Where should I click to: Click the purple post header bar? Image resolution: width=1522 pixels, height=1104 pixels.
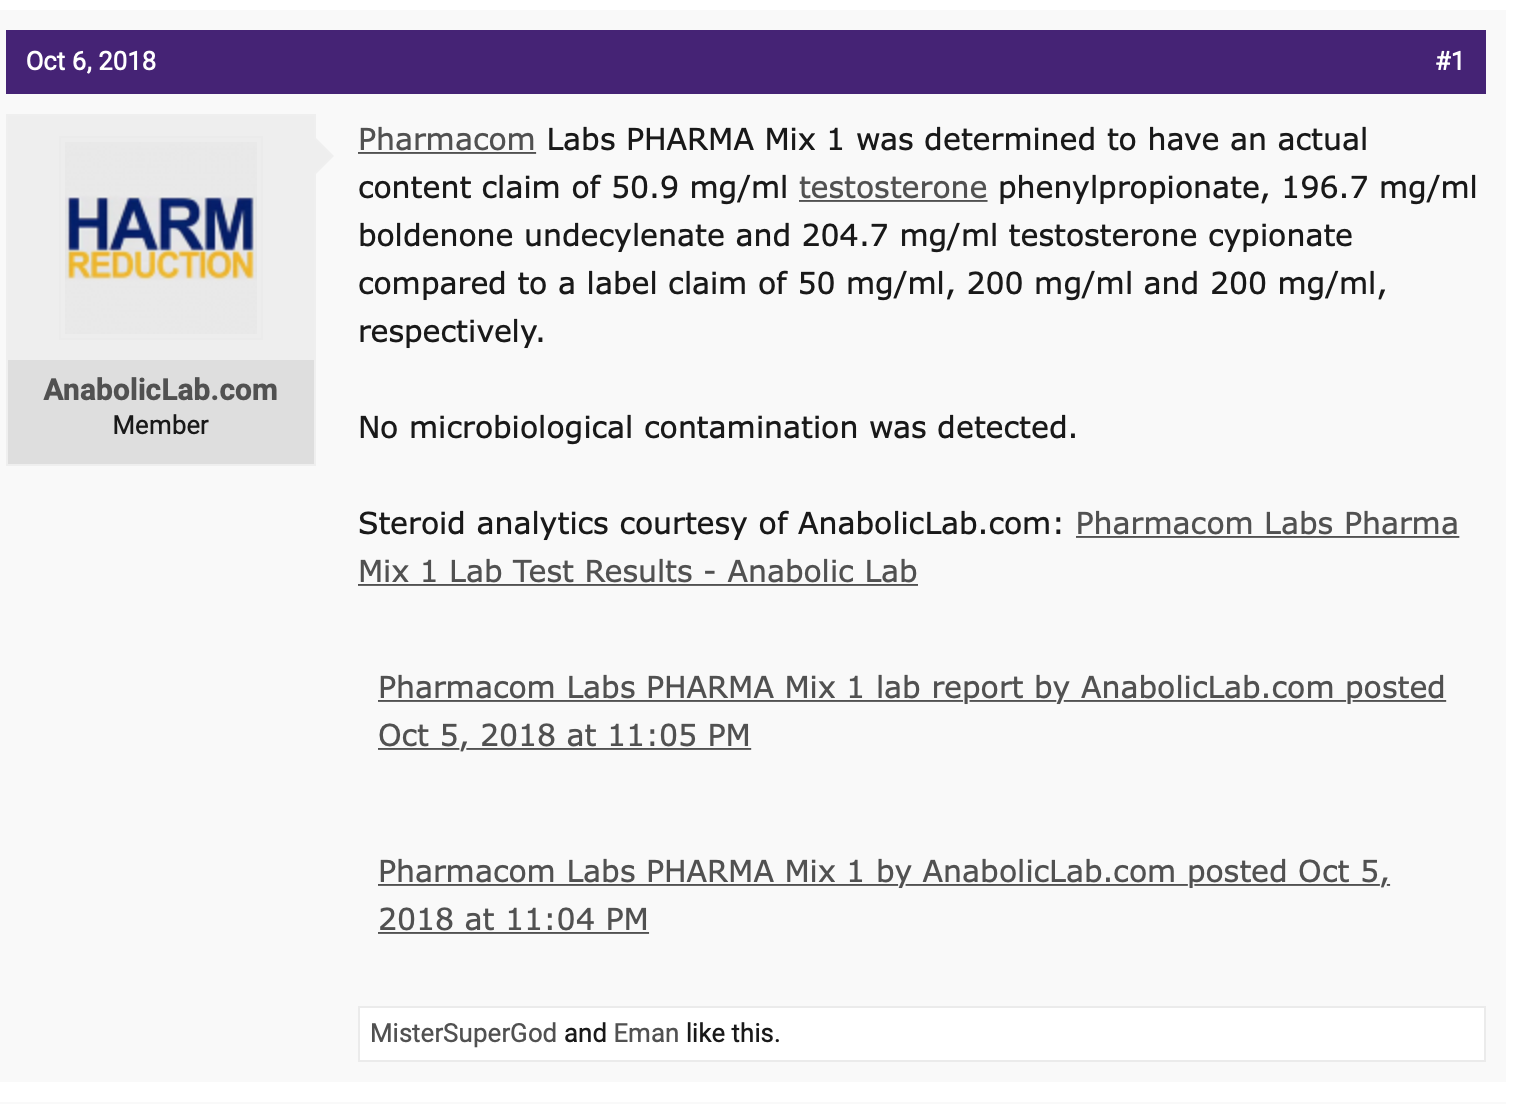tap(746, 62)
